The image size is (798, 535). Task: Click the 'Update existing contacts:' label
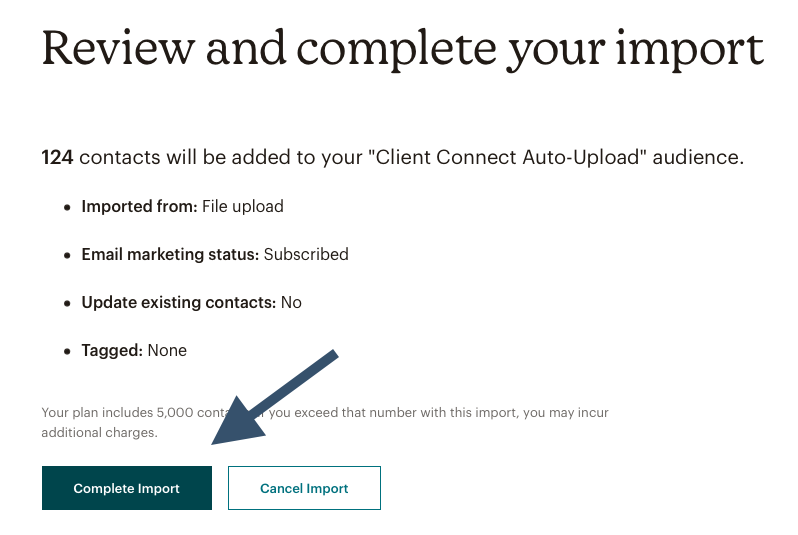(179, 302)
